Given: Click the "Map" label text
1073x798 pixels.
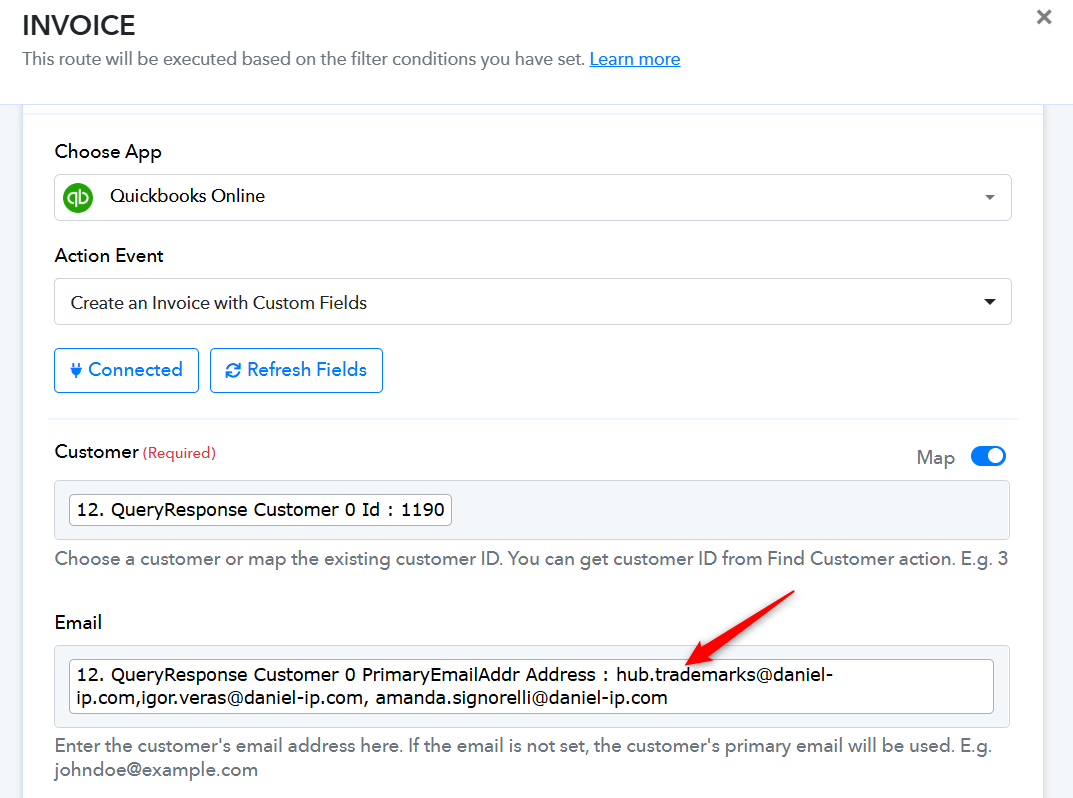Looking at the screenshot, I should (x=935, y=457).
